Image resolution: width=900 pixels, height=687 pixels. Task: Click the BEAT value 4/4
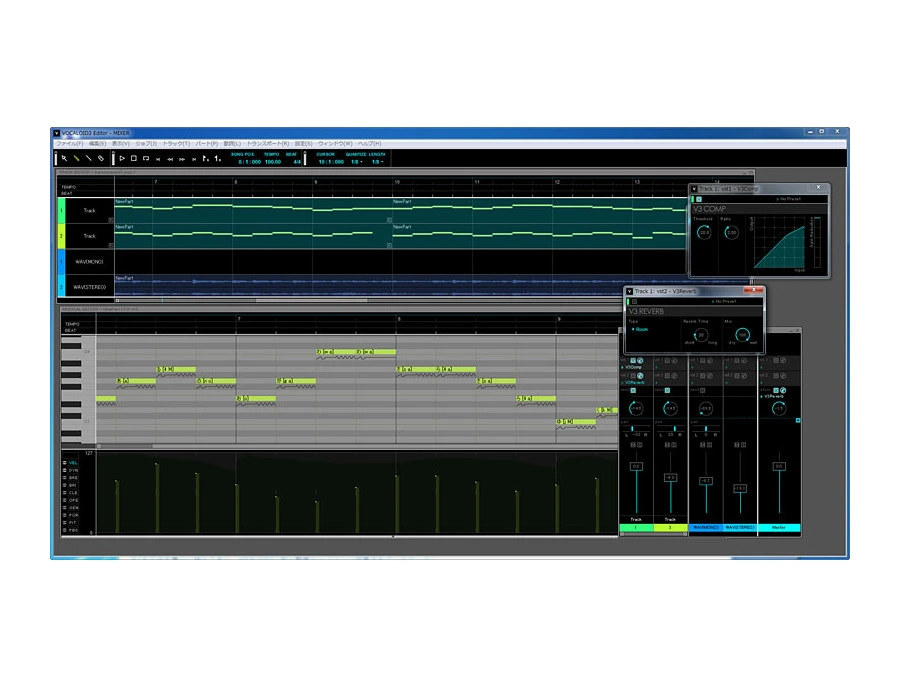point(297,162)
